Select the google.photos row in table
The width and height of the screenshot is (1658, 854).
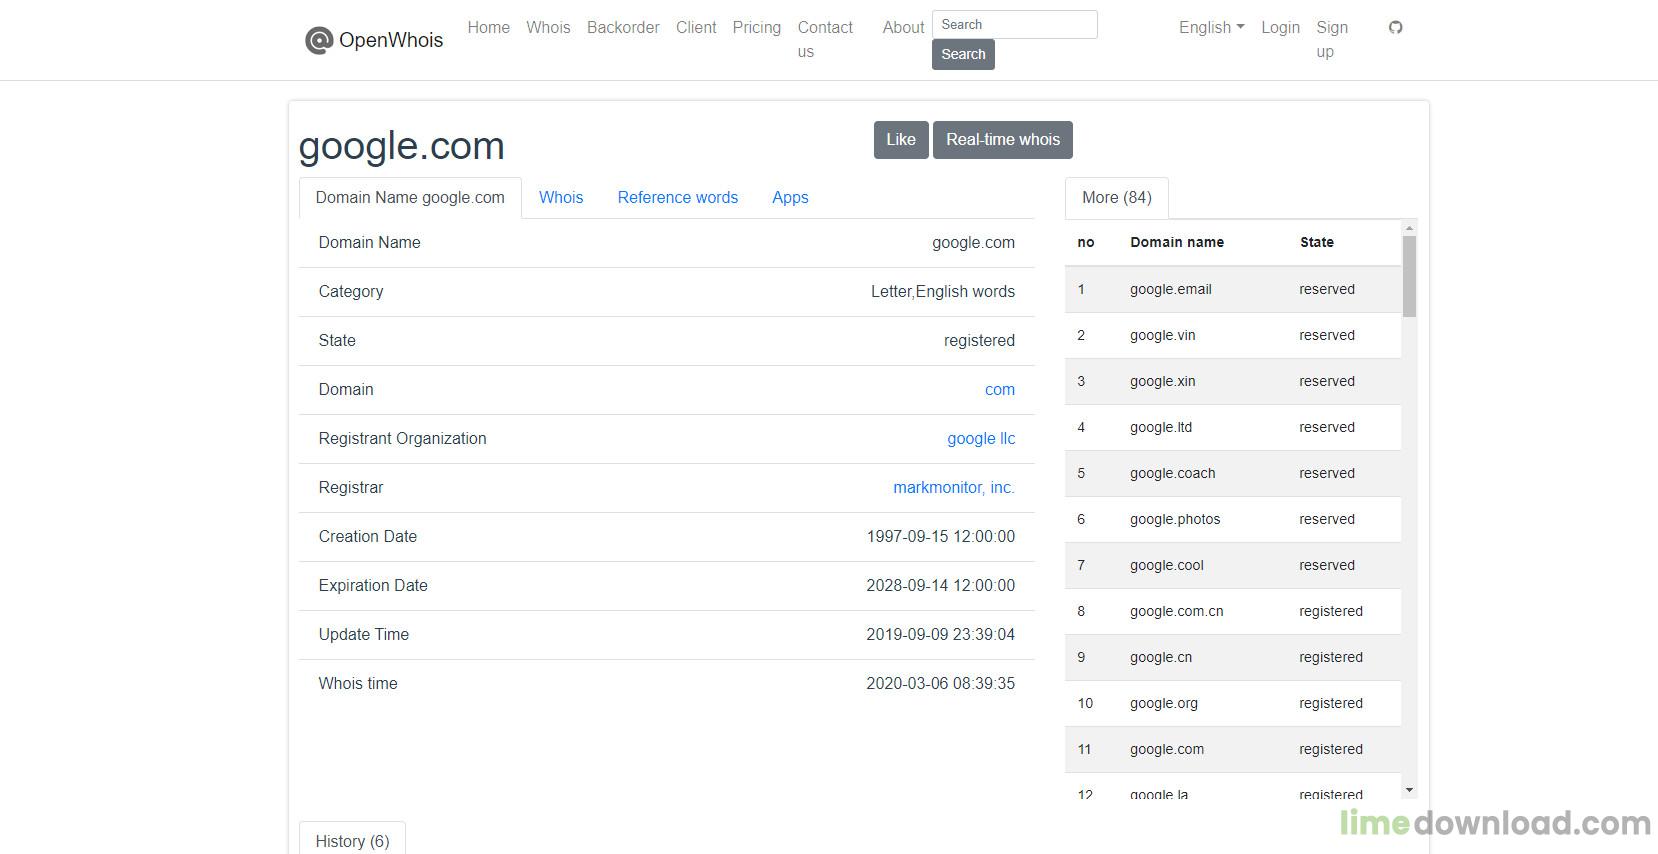[x=1174, y=520]
